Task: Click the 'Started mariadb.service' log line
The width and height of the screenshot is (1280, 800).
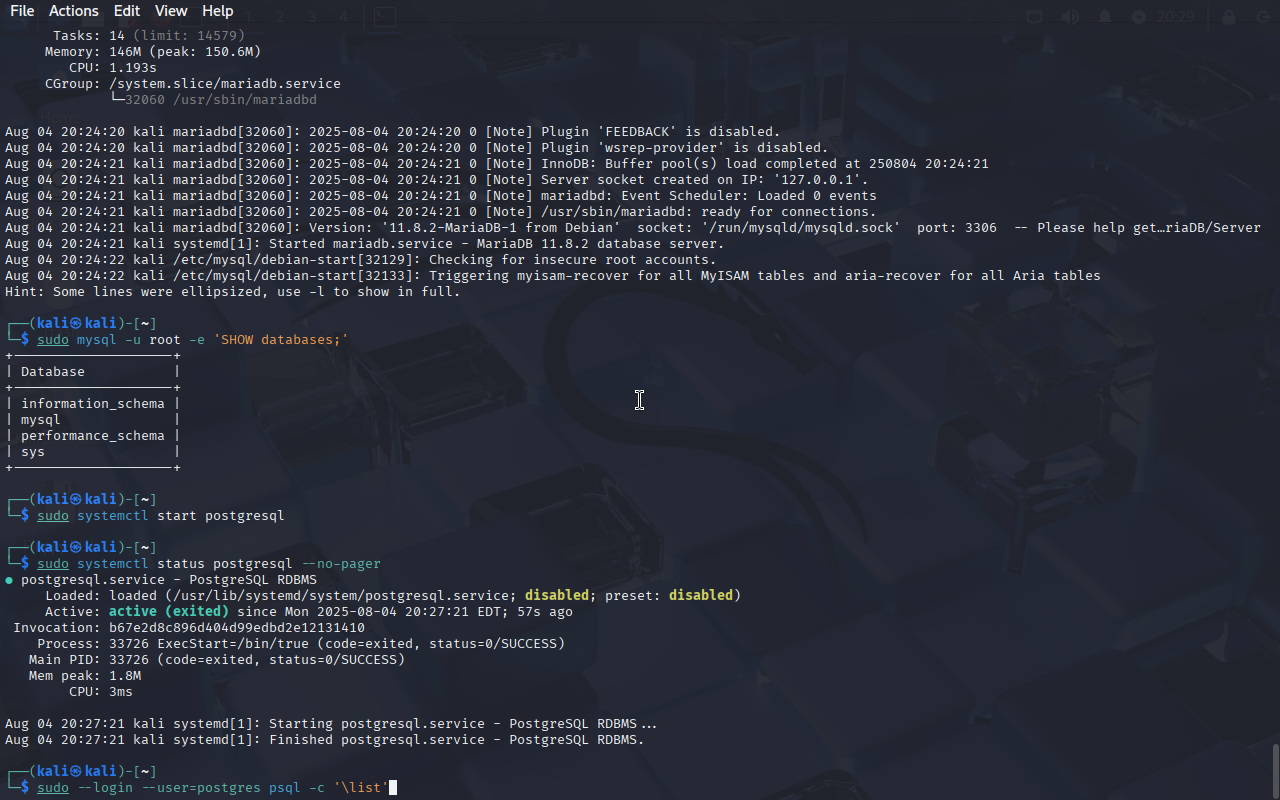Action: (365, 244)
